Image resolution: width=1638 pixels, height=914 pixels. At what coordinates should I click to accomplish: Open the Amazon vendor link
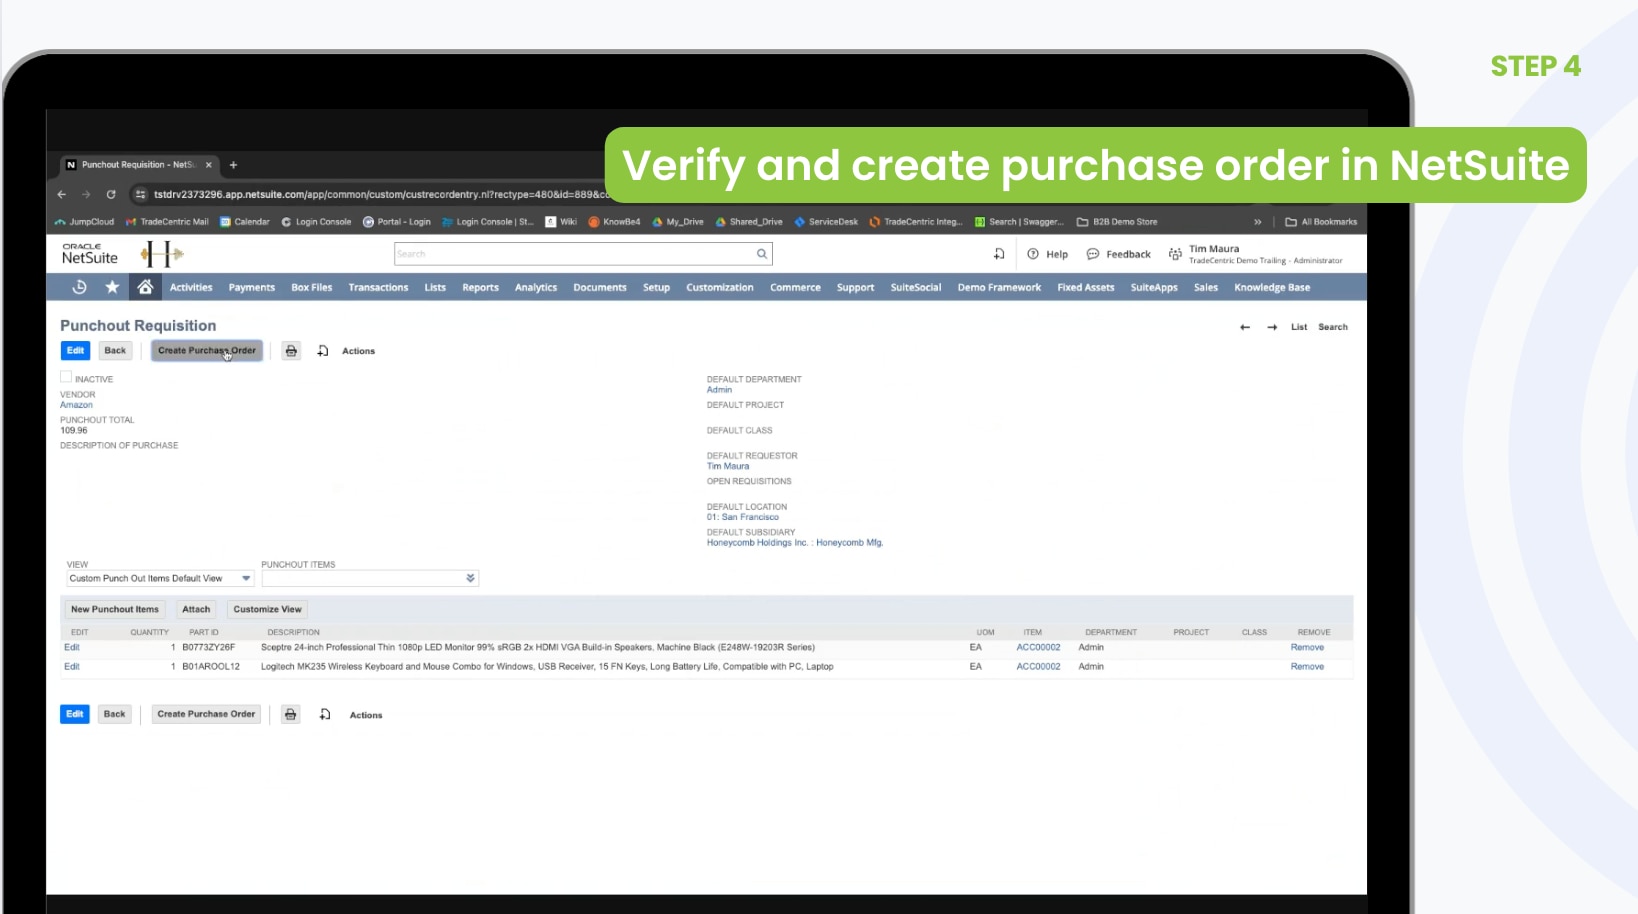(x=76, y=405)
